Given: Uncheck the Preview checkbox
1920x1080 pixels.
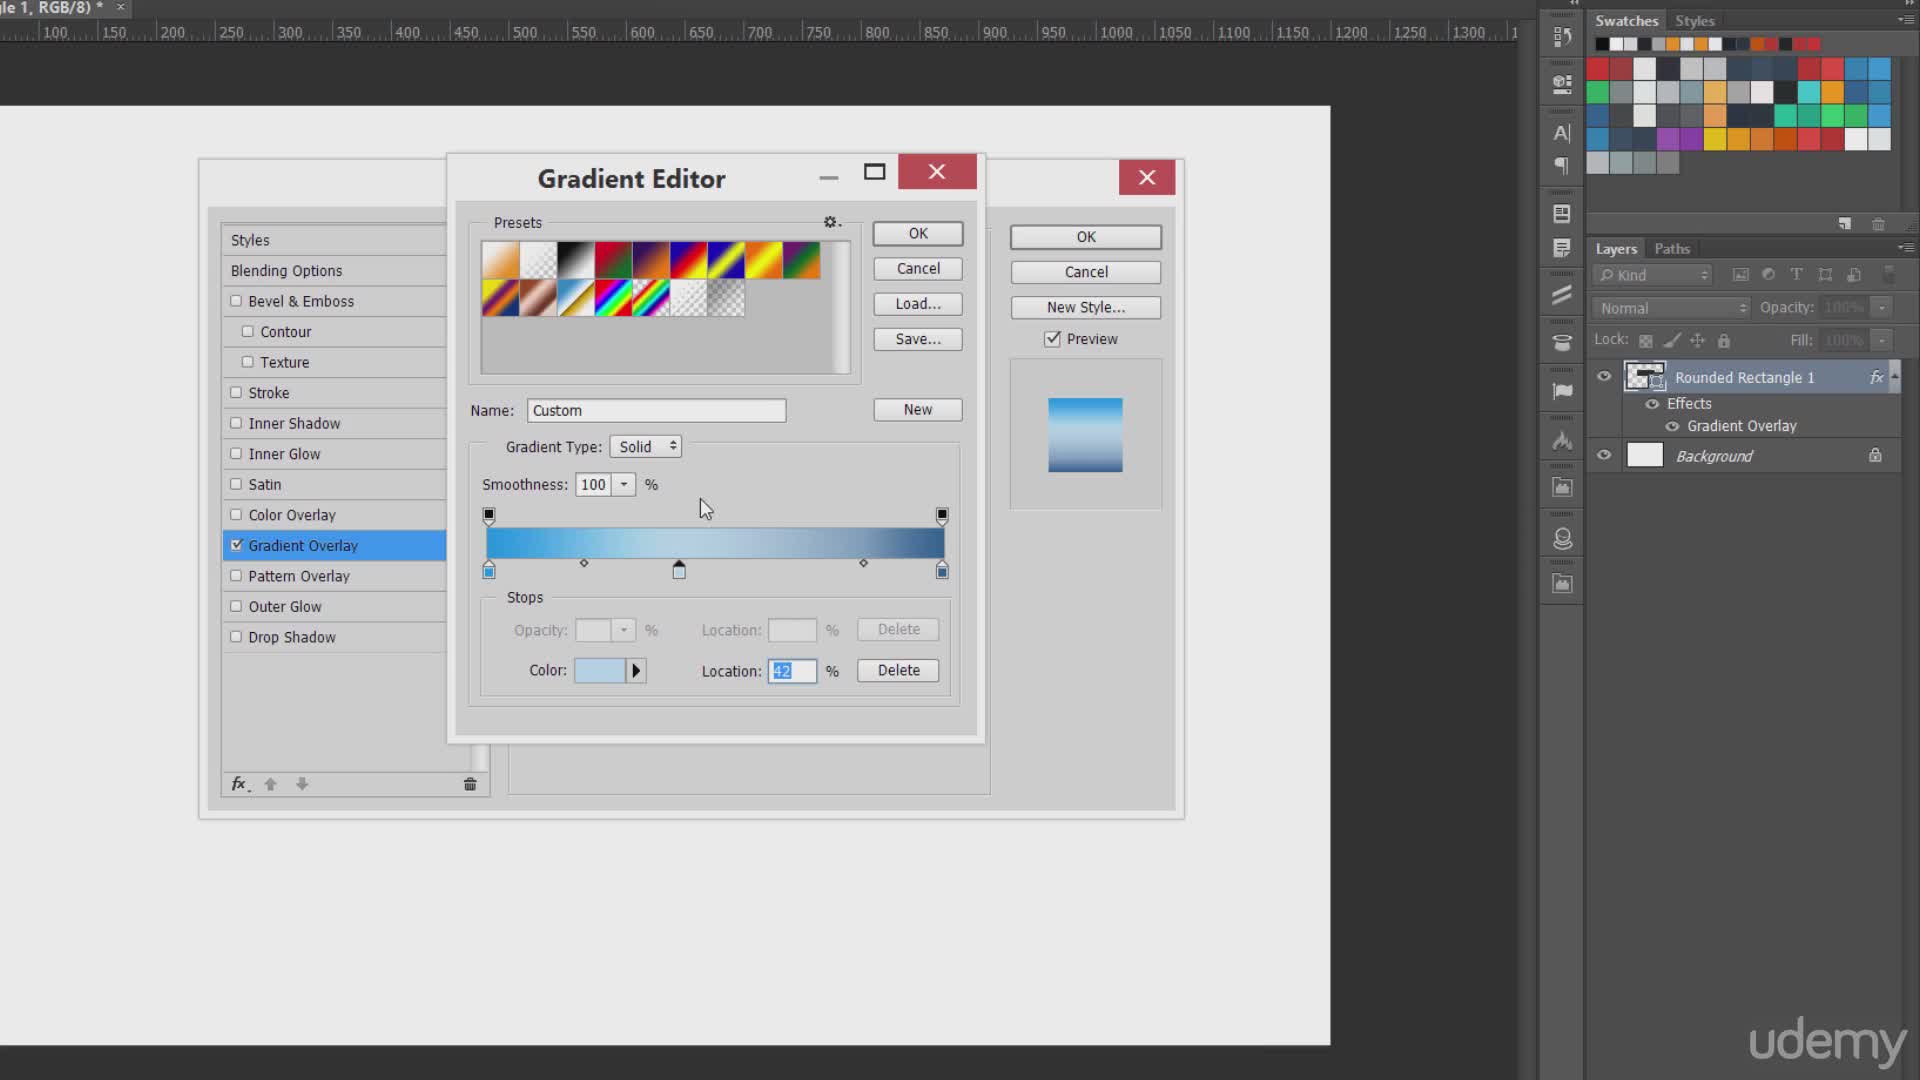Looking at the screenshot, I should click(1053, 339).
